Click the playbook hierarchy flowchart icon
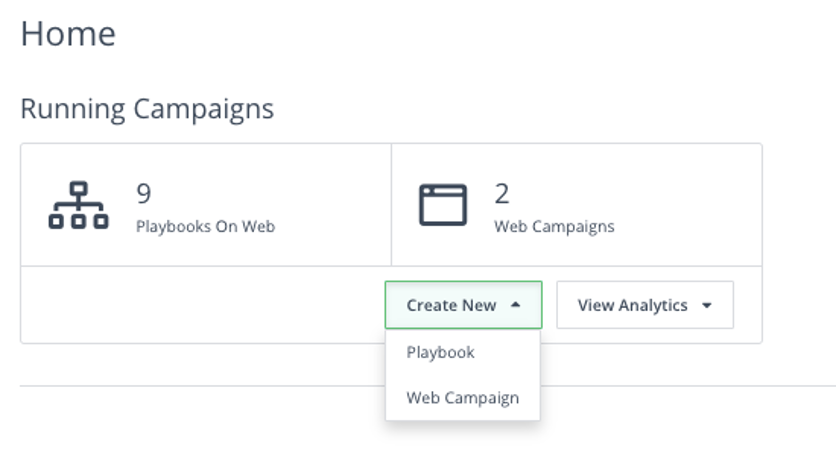The height and width of the screenshot is (458, 836). [78, 205]
